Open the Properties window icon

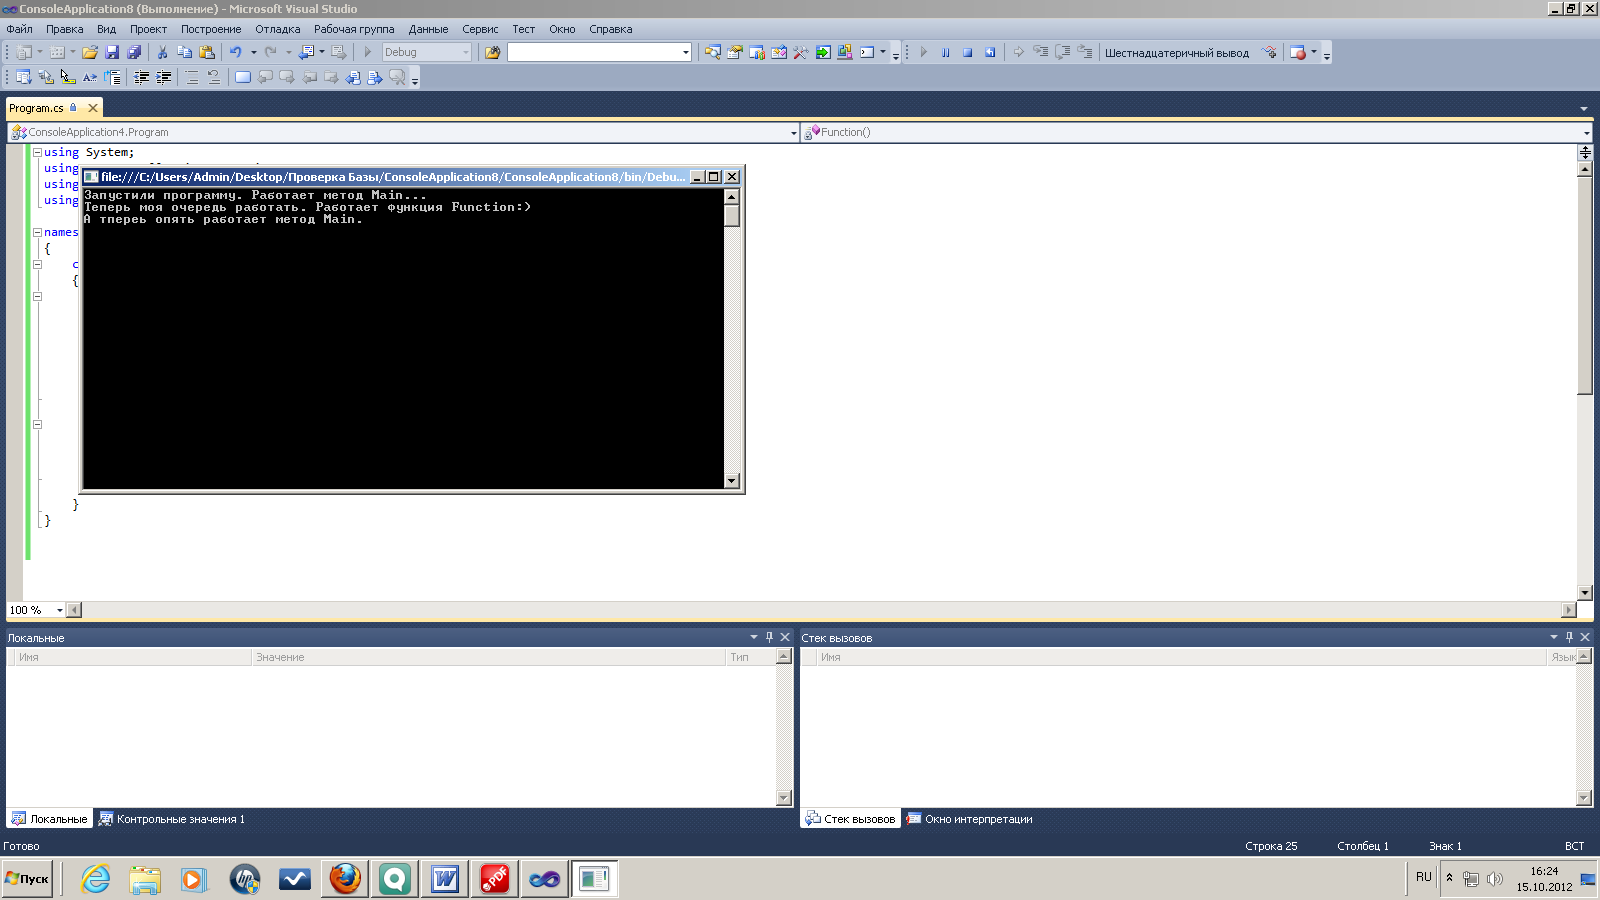(735, 52)
